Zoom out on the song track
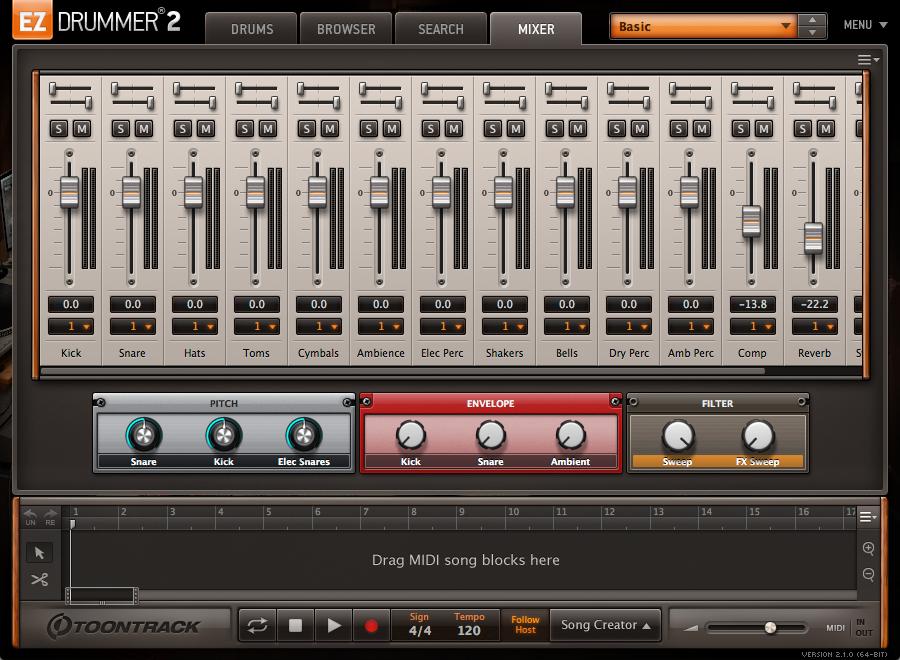The image size is (900, 660). tap(868, 574)
